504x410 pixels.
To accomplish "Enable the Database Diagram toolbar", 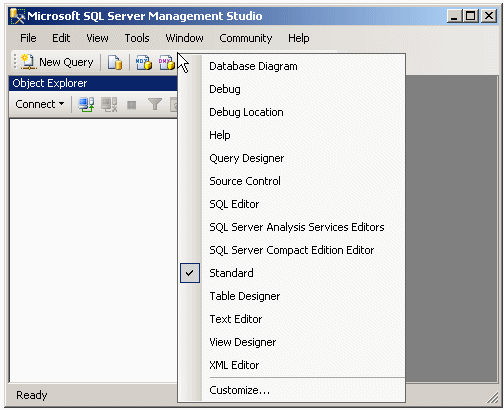I will [x=292, y=66].
